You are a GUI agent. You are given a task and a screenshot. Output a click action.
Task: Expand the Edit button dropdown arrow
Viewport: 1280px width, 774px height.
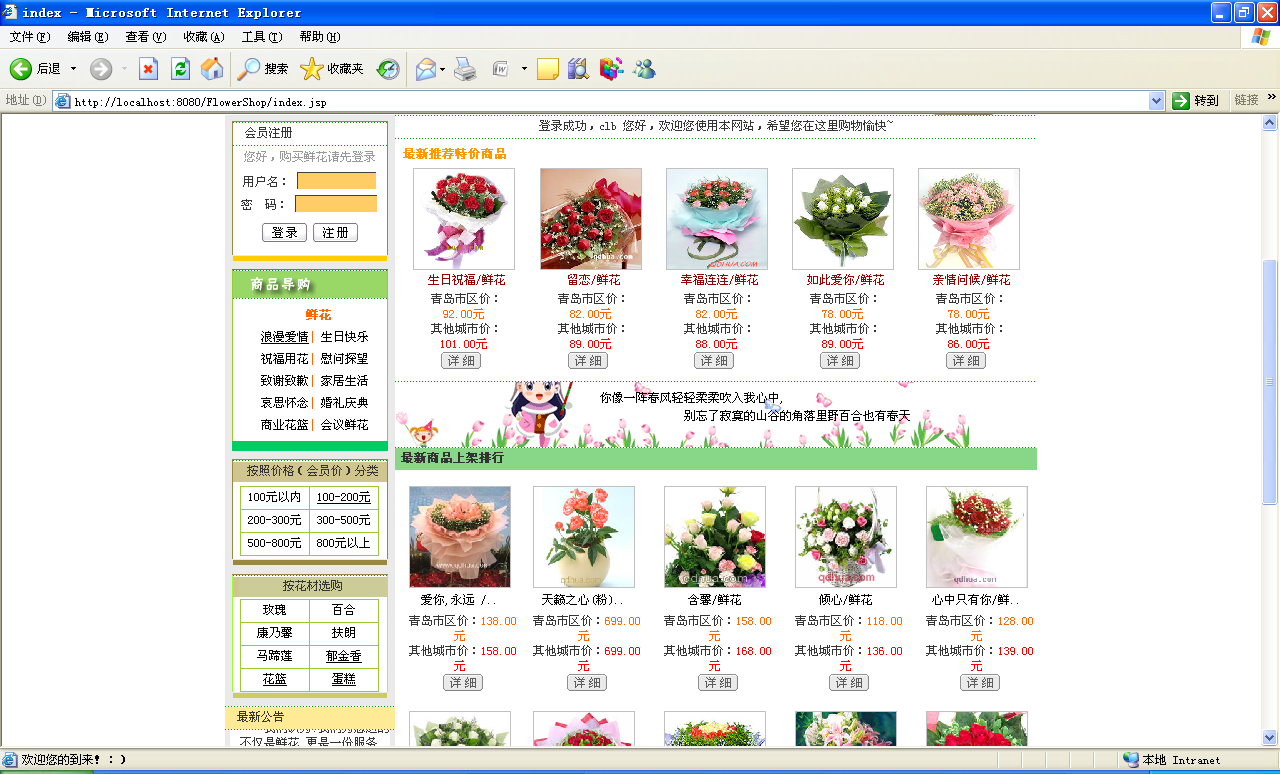524,69
